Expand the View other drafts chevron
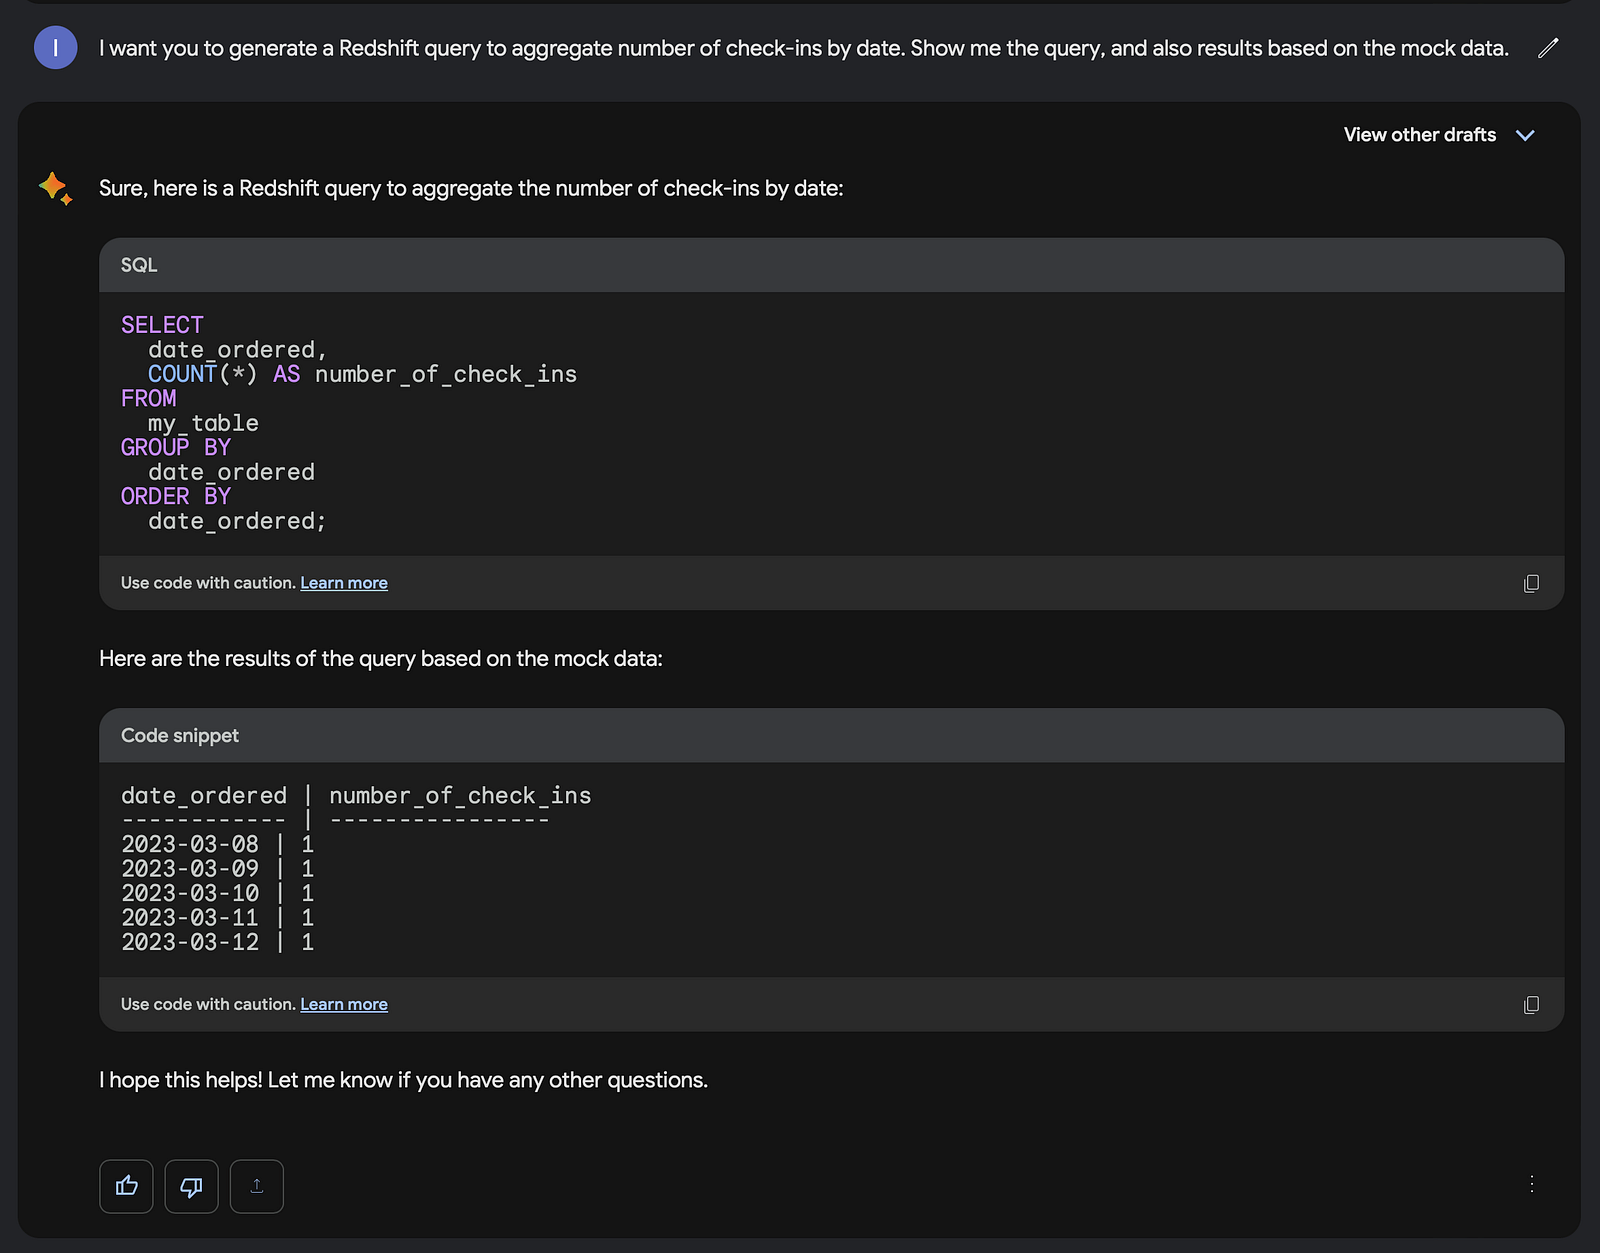Image resolution: width=1600 pixels, height=1253 pixels. (1525, 135)
